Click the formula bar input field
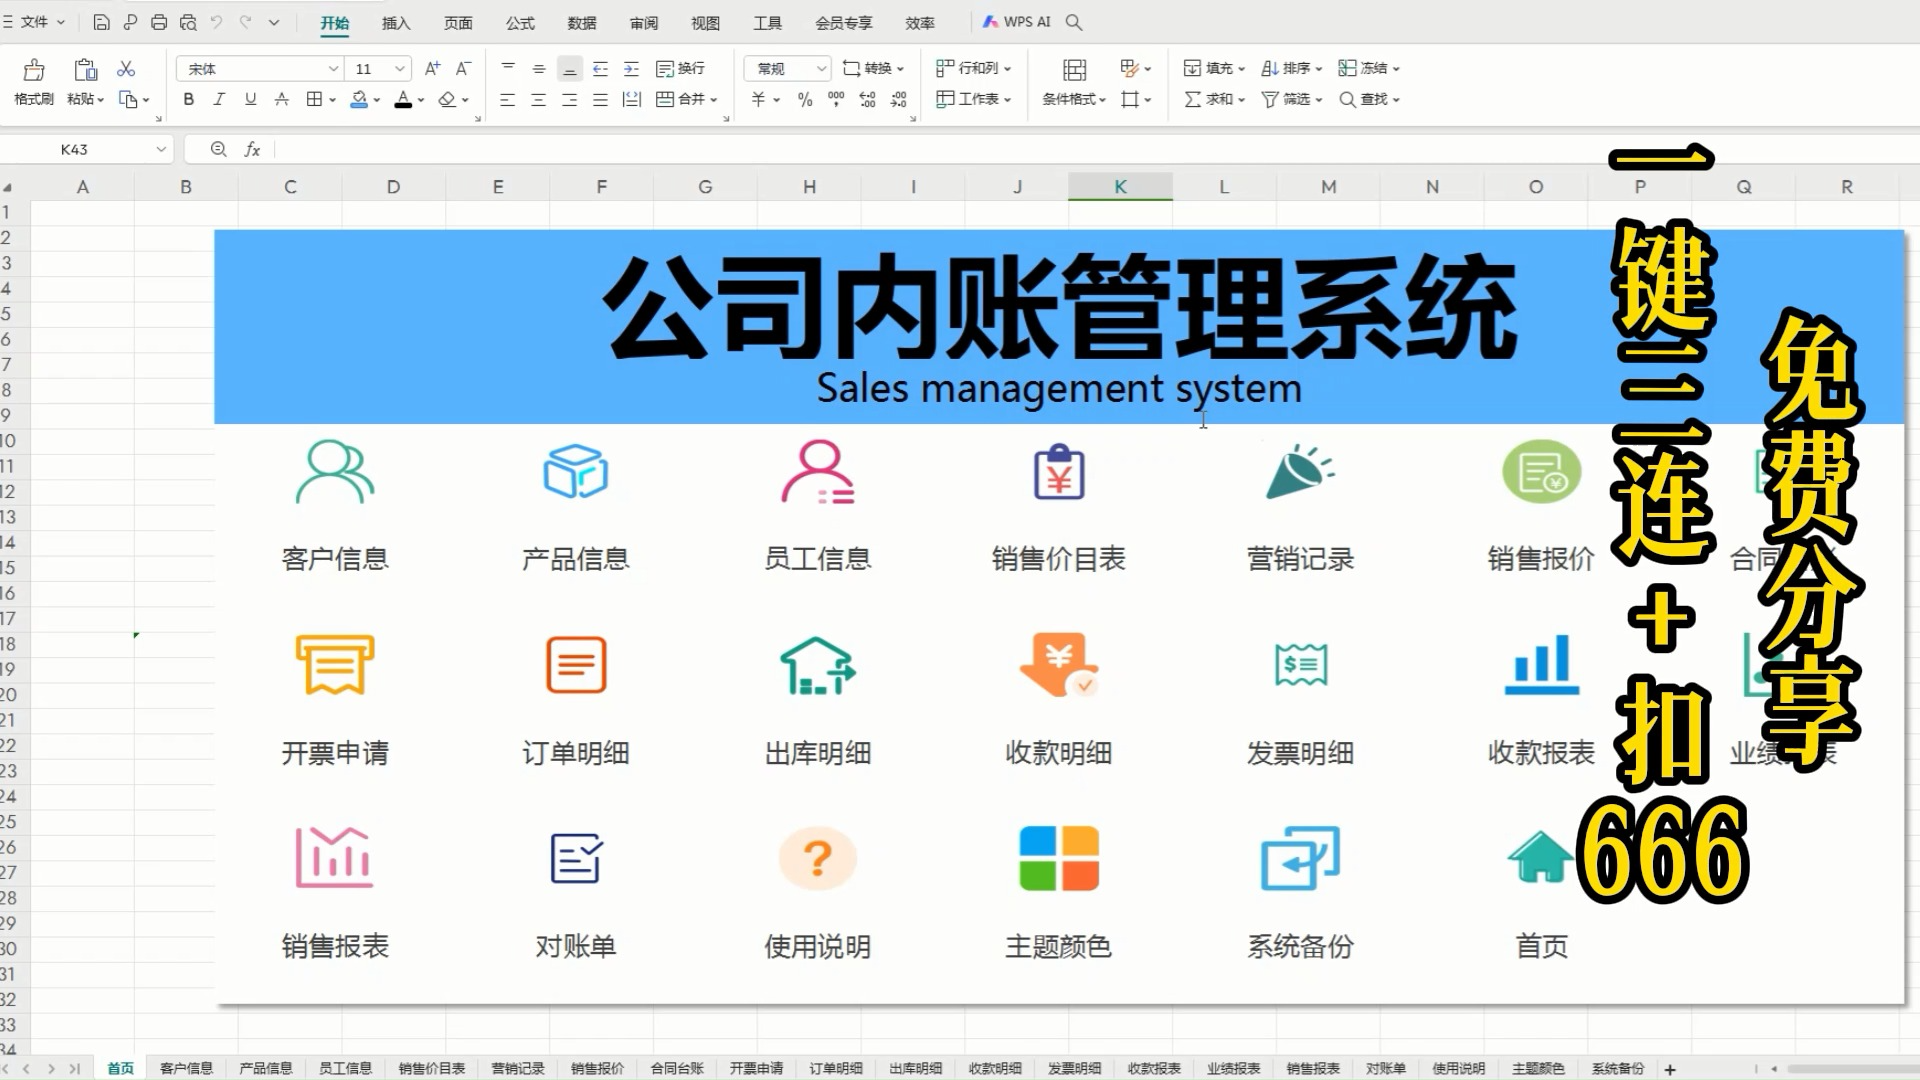This screenshot has width=1920, height=1080. click(x=1095, y=149)
